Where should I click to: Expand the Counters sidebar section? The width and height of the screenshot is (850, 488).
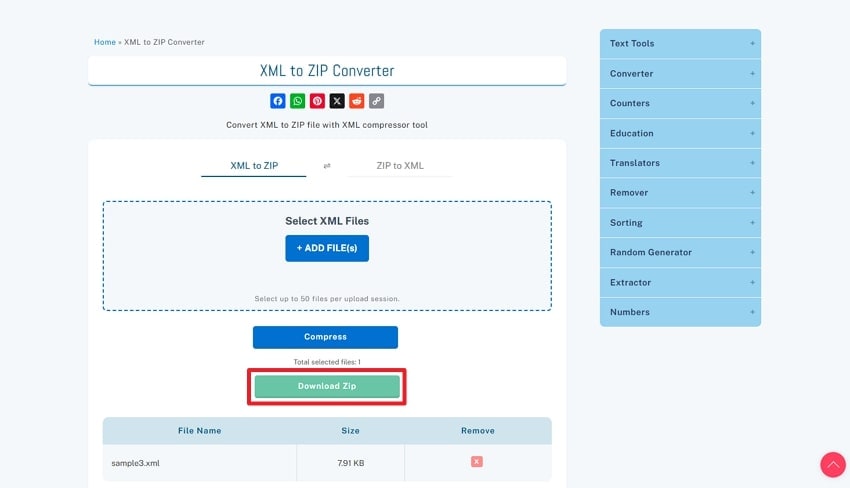(x=680, y=103)
